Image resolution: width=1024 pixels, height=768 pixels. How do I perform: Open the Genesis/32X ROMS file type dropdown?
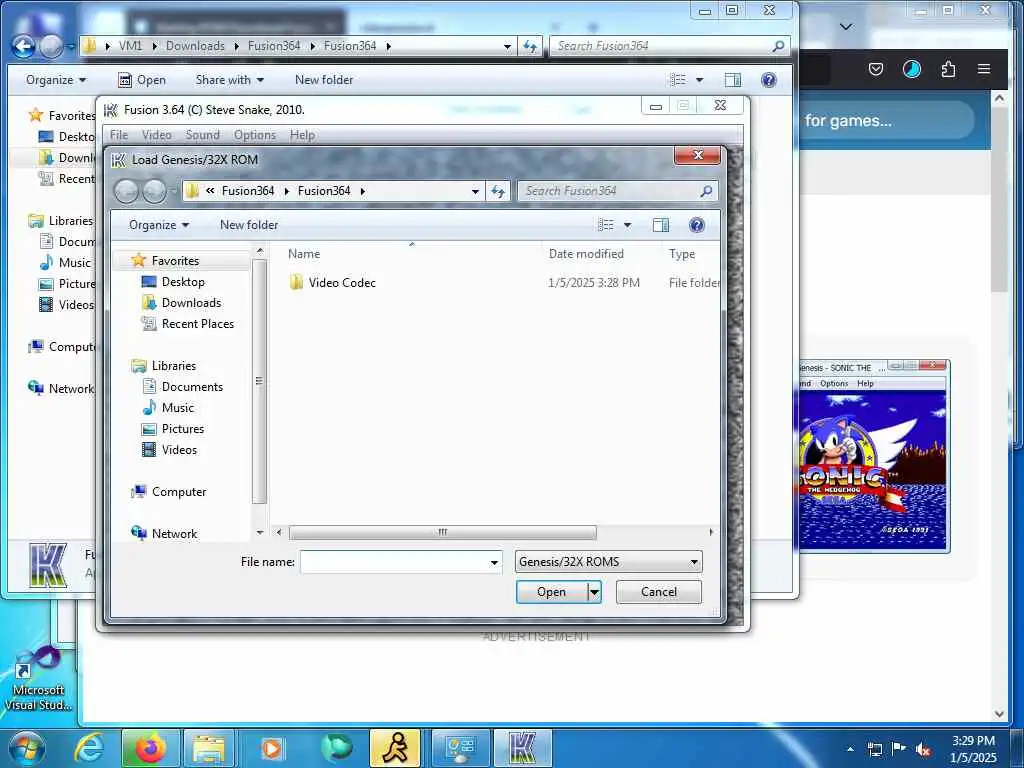click(609, 562)
